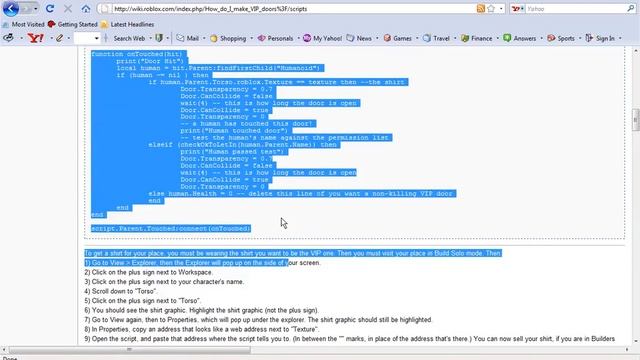Select the wiki.roblox.com address bar URL
The height and width of the screenshot is (360, 640).
210,9
